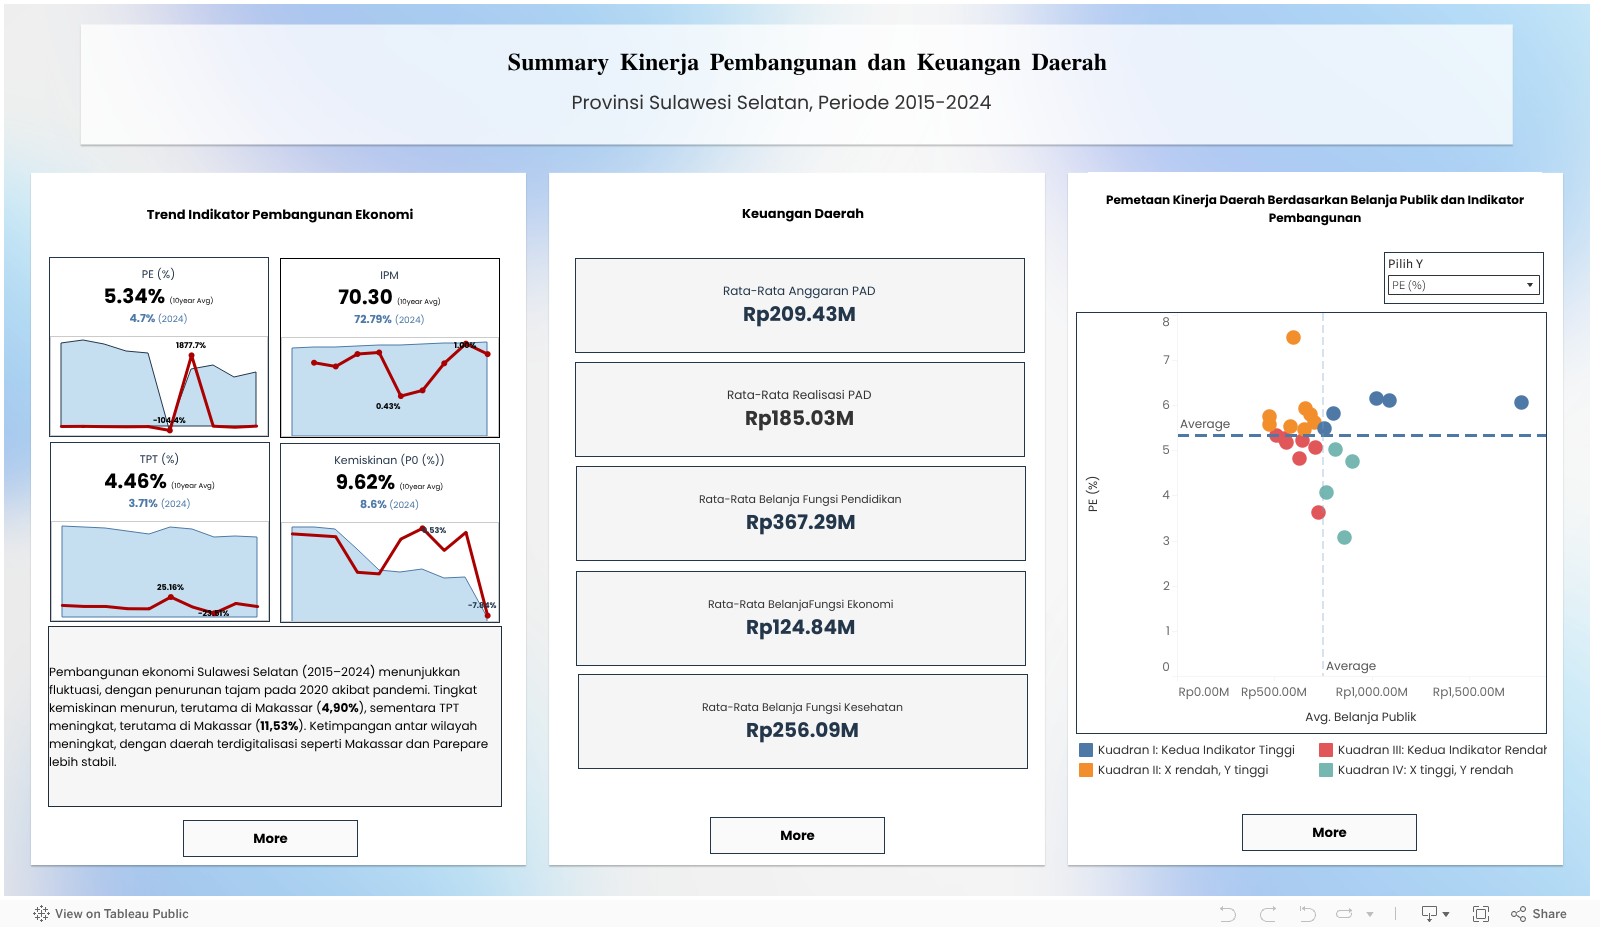Select the Kuadran I blue legend swatch
This screenshot has width=1600, height=927.
click(1086, 750)
